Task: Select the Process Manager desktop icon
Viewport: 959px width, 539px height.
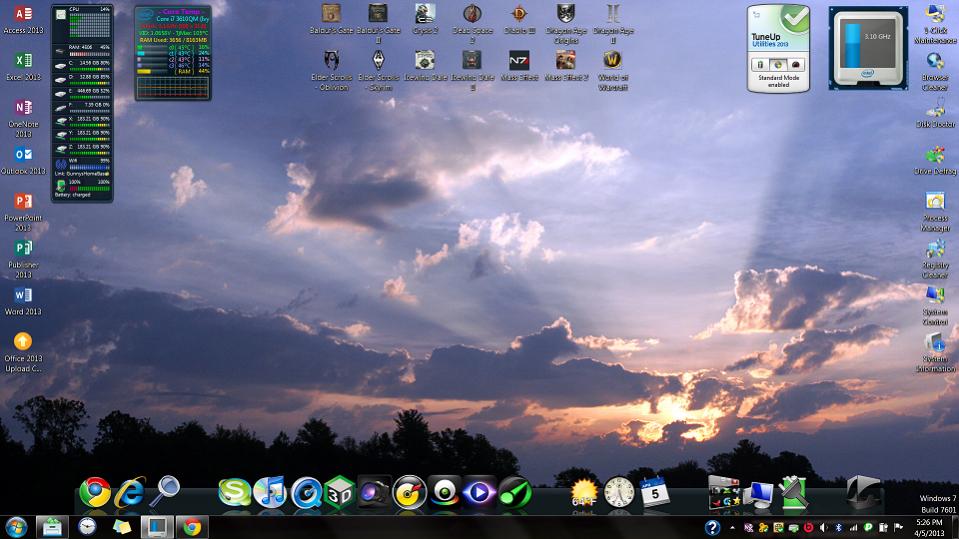Action: 935,212
